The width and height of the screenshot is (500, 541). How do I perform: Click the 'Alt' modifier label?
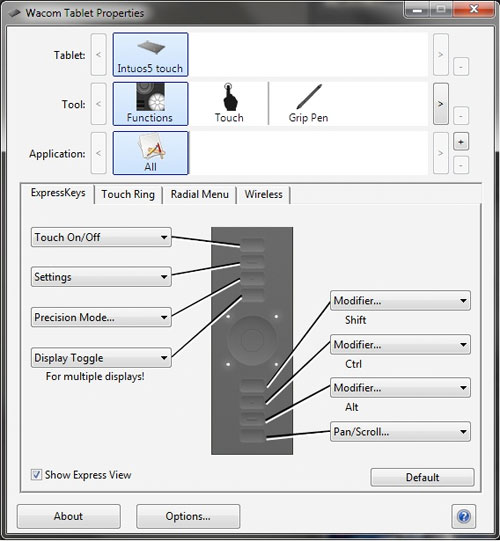point(352,407)
